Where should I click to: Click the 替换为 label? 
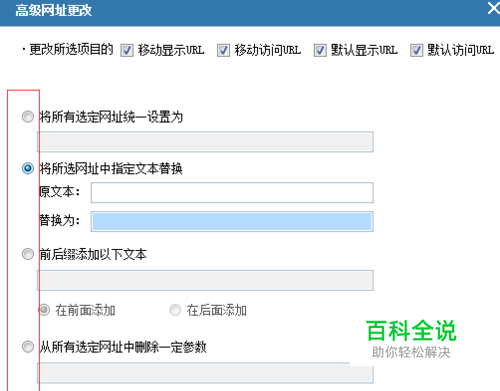(60, 220)
